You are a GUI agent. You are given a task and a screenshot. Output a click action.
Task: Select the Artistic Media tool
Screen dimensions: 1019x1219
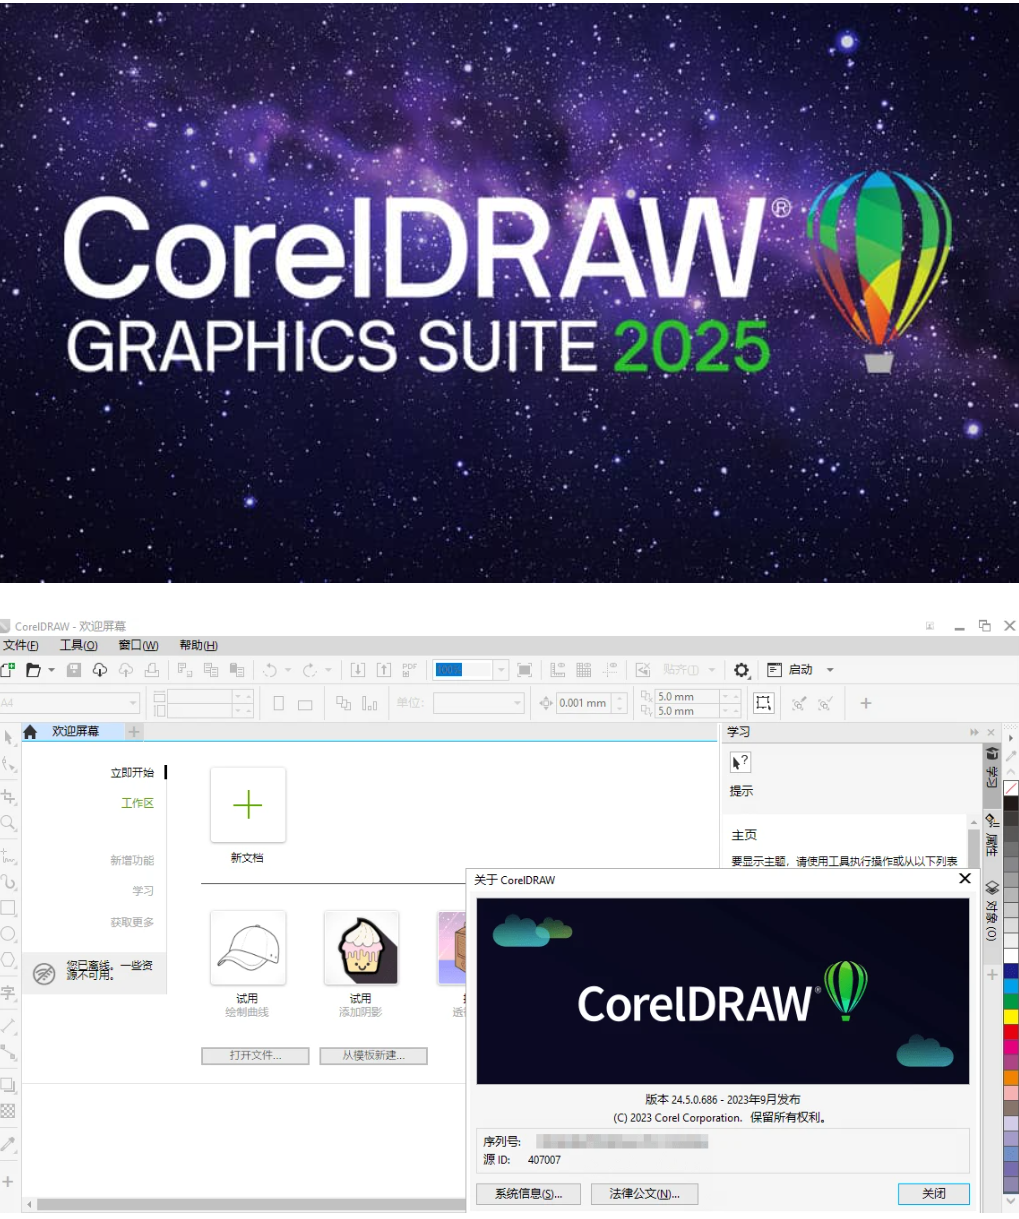coord(8,882)
